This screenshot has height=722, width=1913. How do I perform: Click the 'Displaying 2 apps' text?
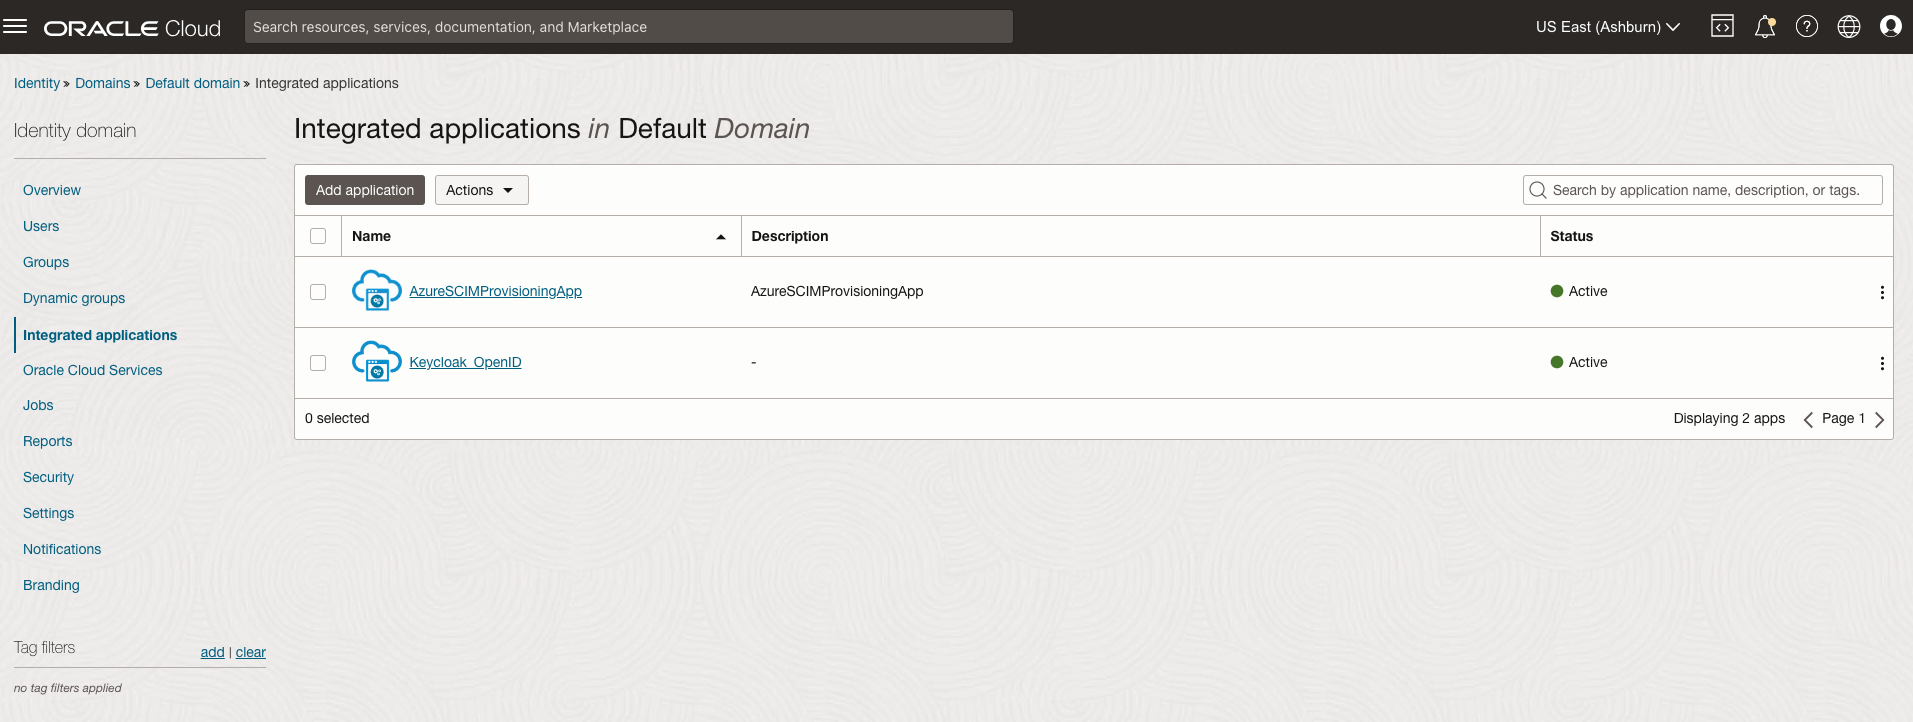1729,418
